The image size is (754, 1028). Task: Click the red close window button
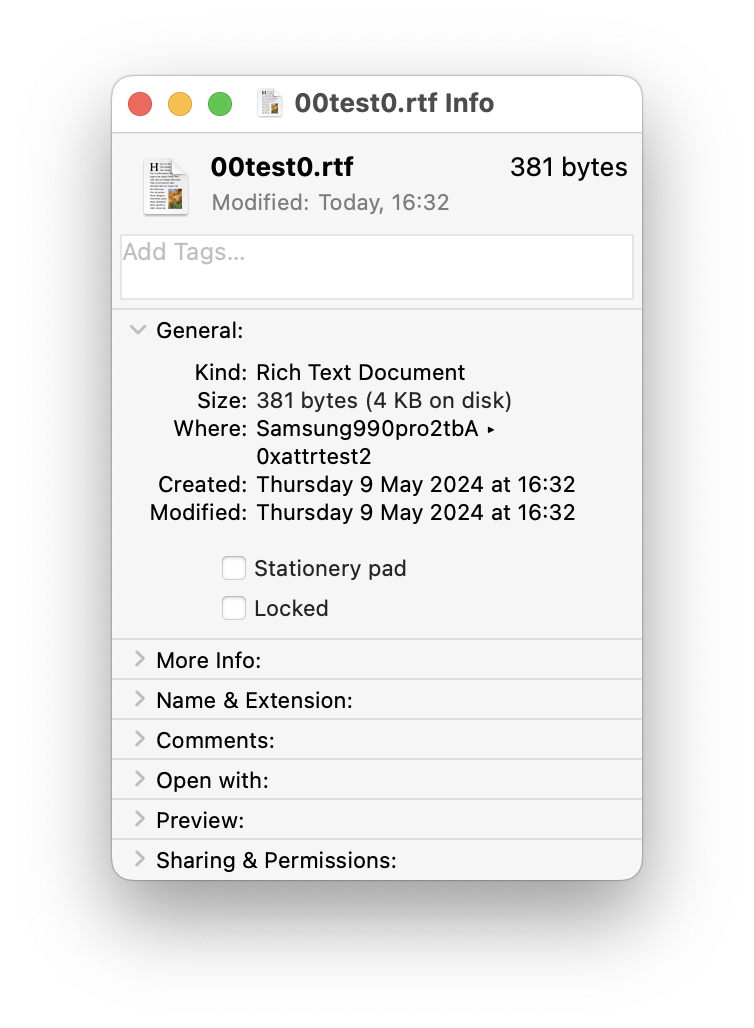(x=140, y=104)
